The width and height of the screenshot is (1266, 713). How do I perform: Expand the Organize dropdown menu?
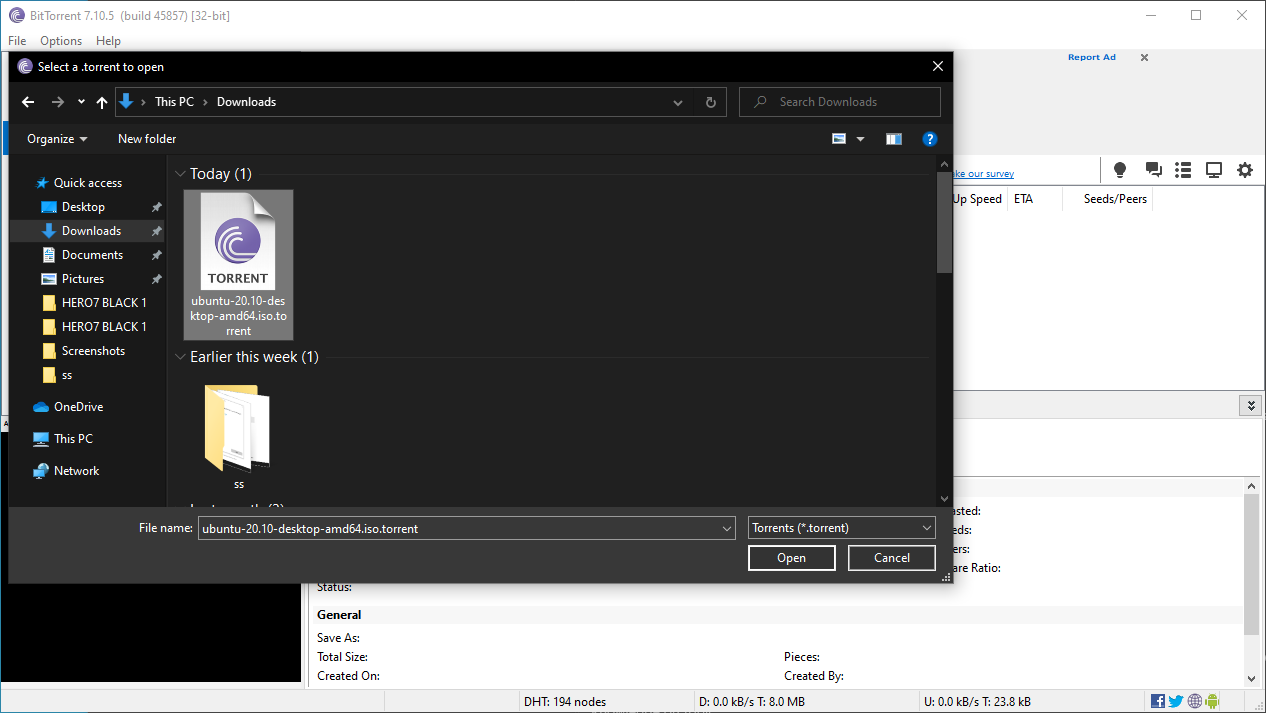(57, 139)
